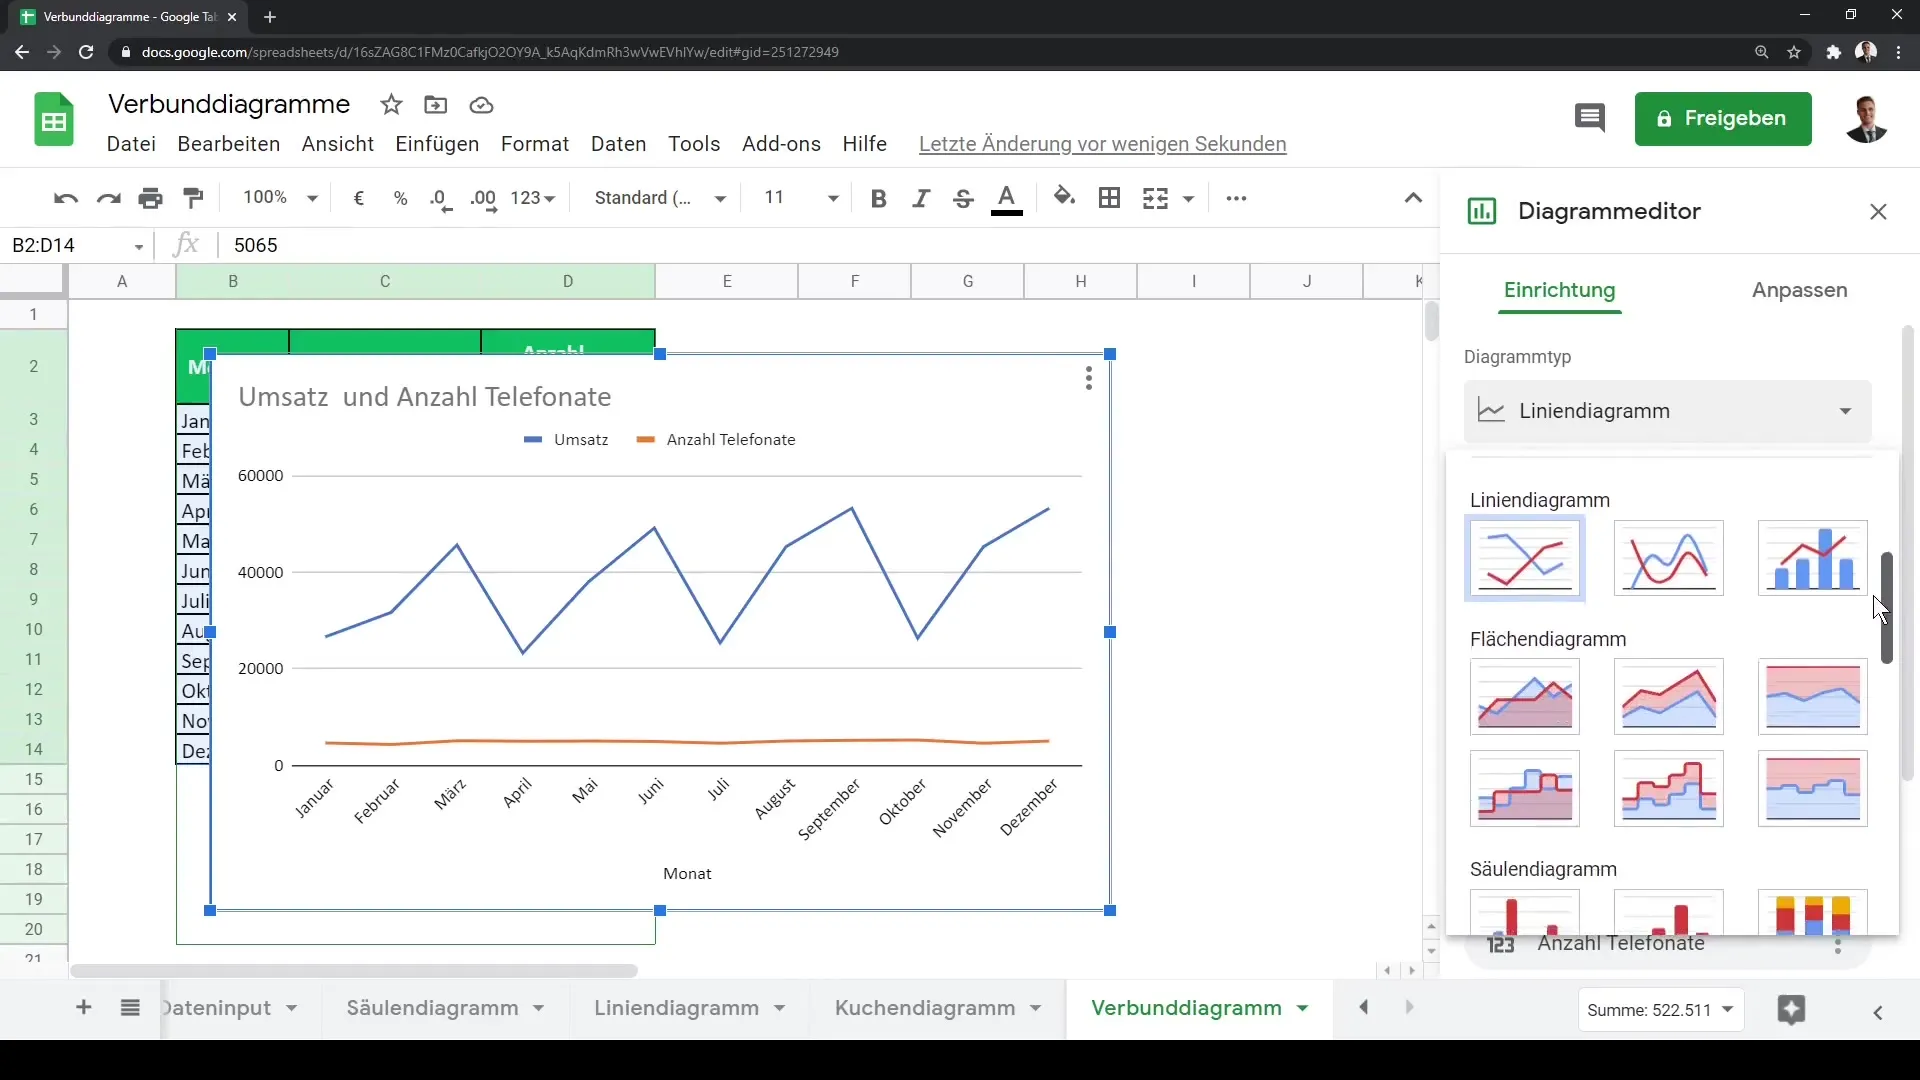Open more toolbar options ellipsis
The height and width of the screenshot is (1080, 1920).
pyautogui.click(x=1236, y=198)
